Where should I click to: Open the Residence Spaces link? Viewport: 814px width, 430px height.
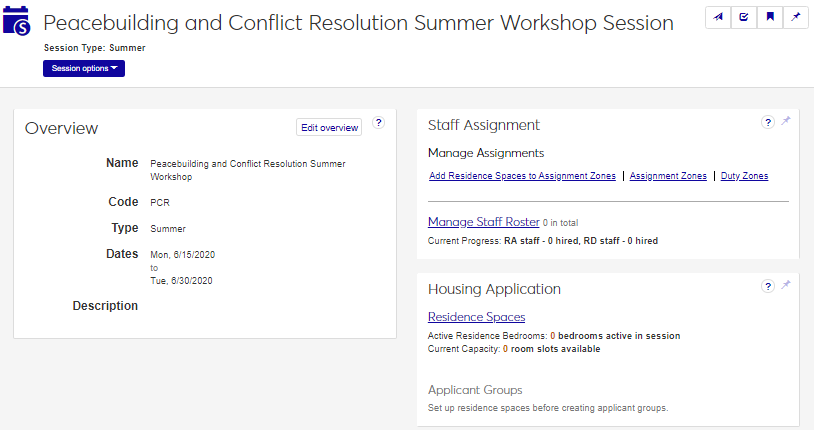[x=476, y=317]
